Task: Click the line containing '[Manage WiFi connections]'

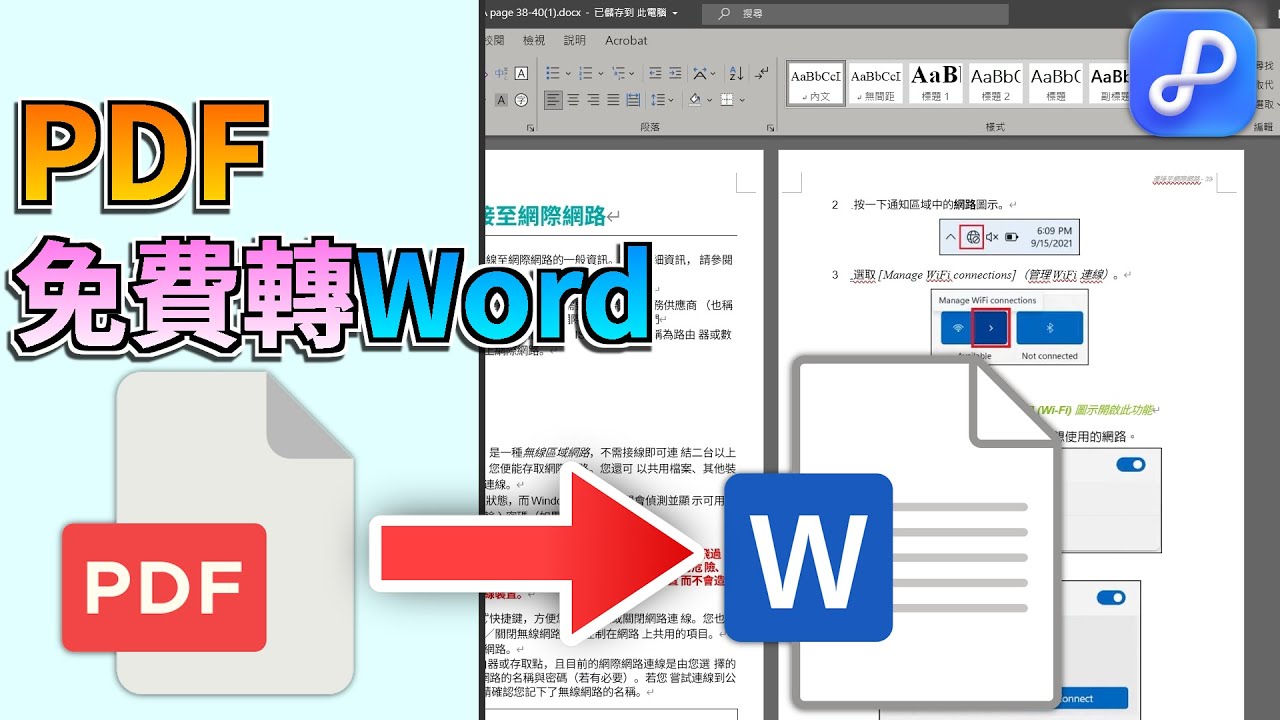Action: (x=985, y=275)
